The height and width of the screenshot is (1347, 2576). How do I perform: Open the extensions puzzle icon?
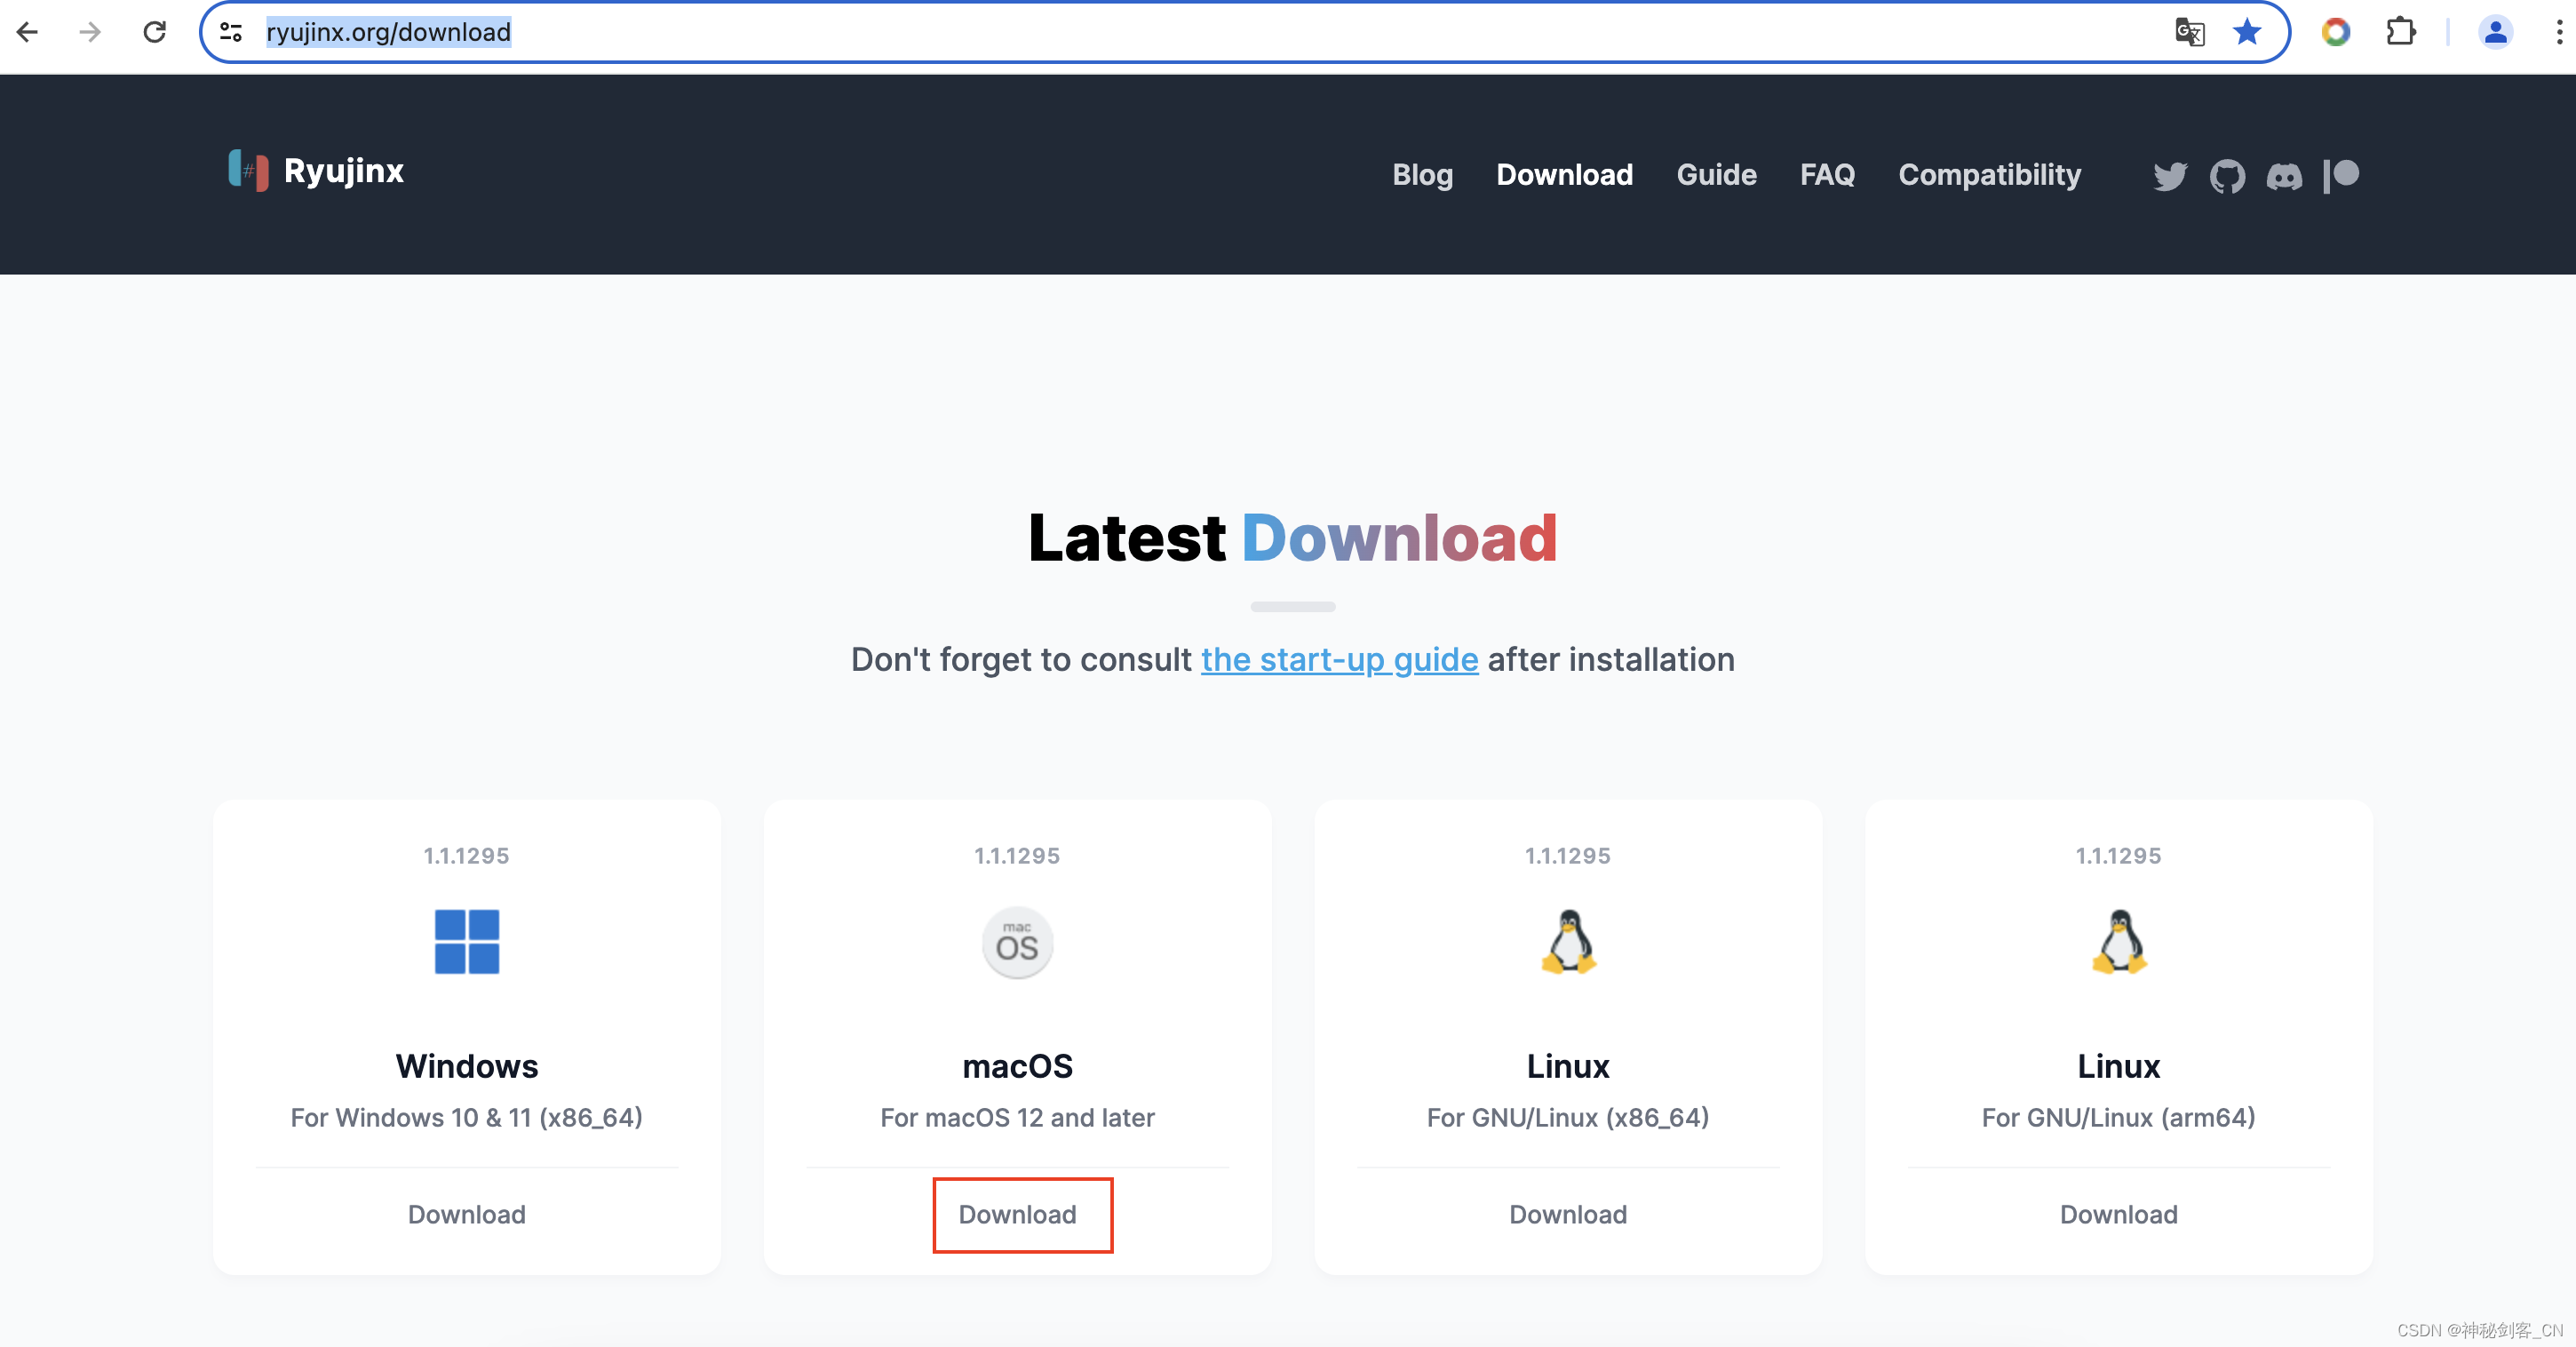(2400, 32)
